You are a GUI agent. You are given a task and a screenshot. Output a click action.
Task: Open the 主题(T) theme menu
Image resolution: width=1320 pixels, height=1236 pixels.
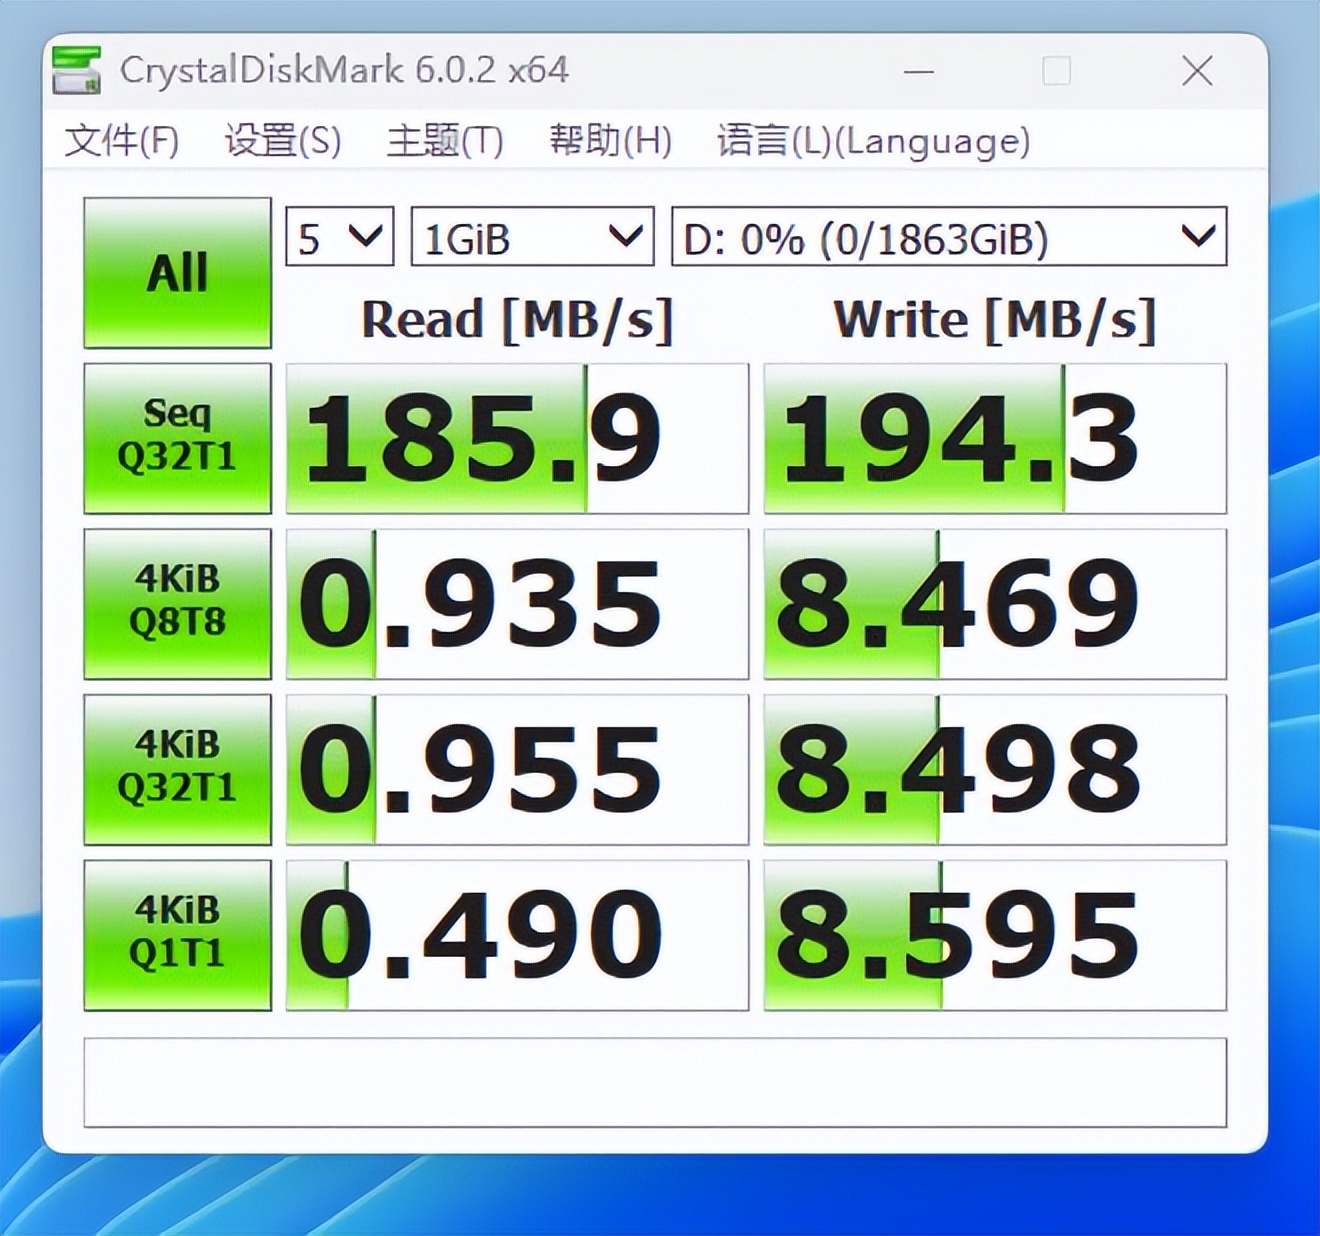(x=444, y=141)
